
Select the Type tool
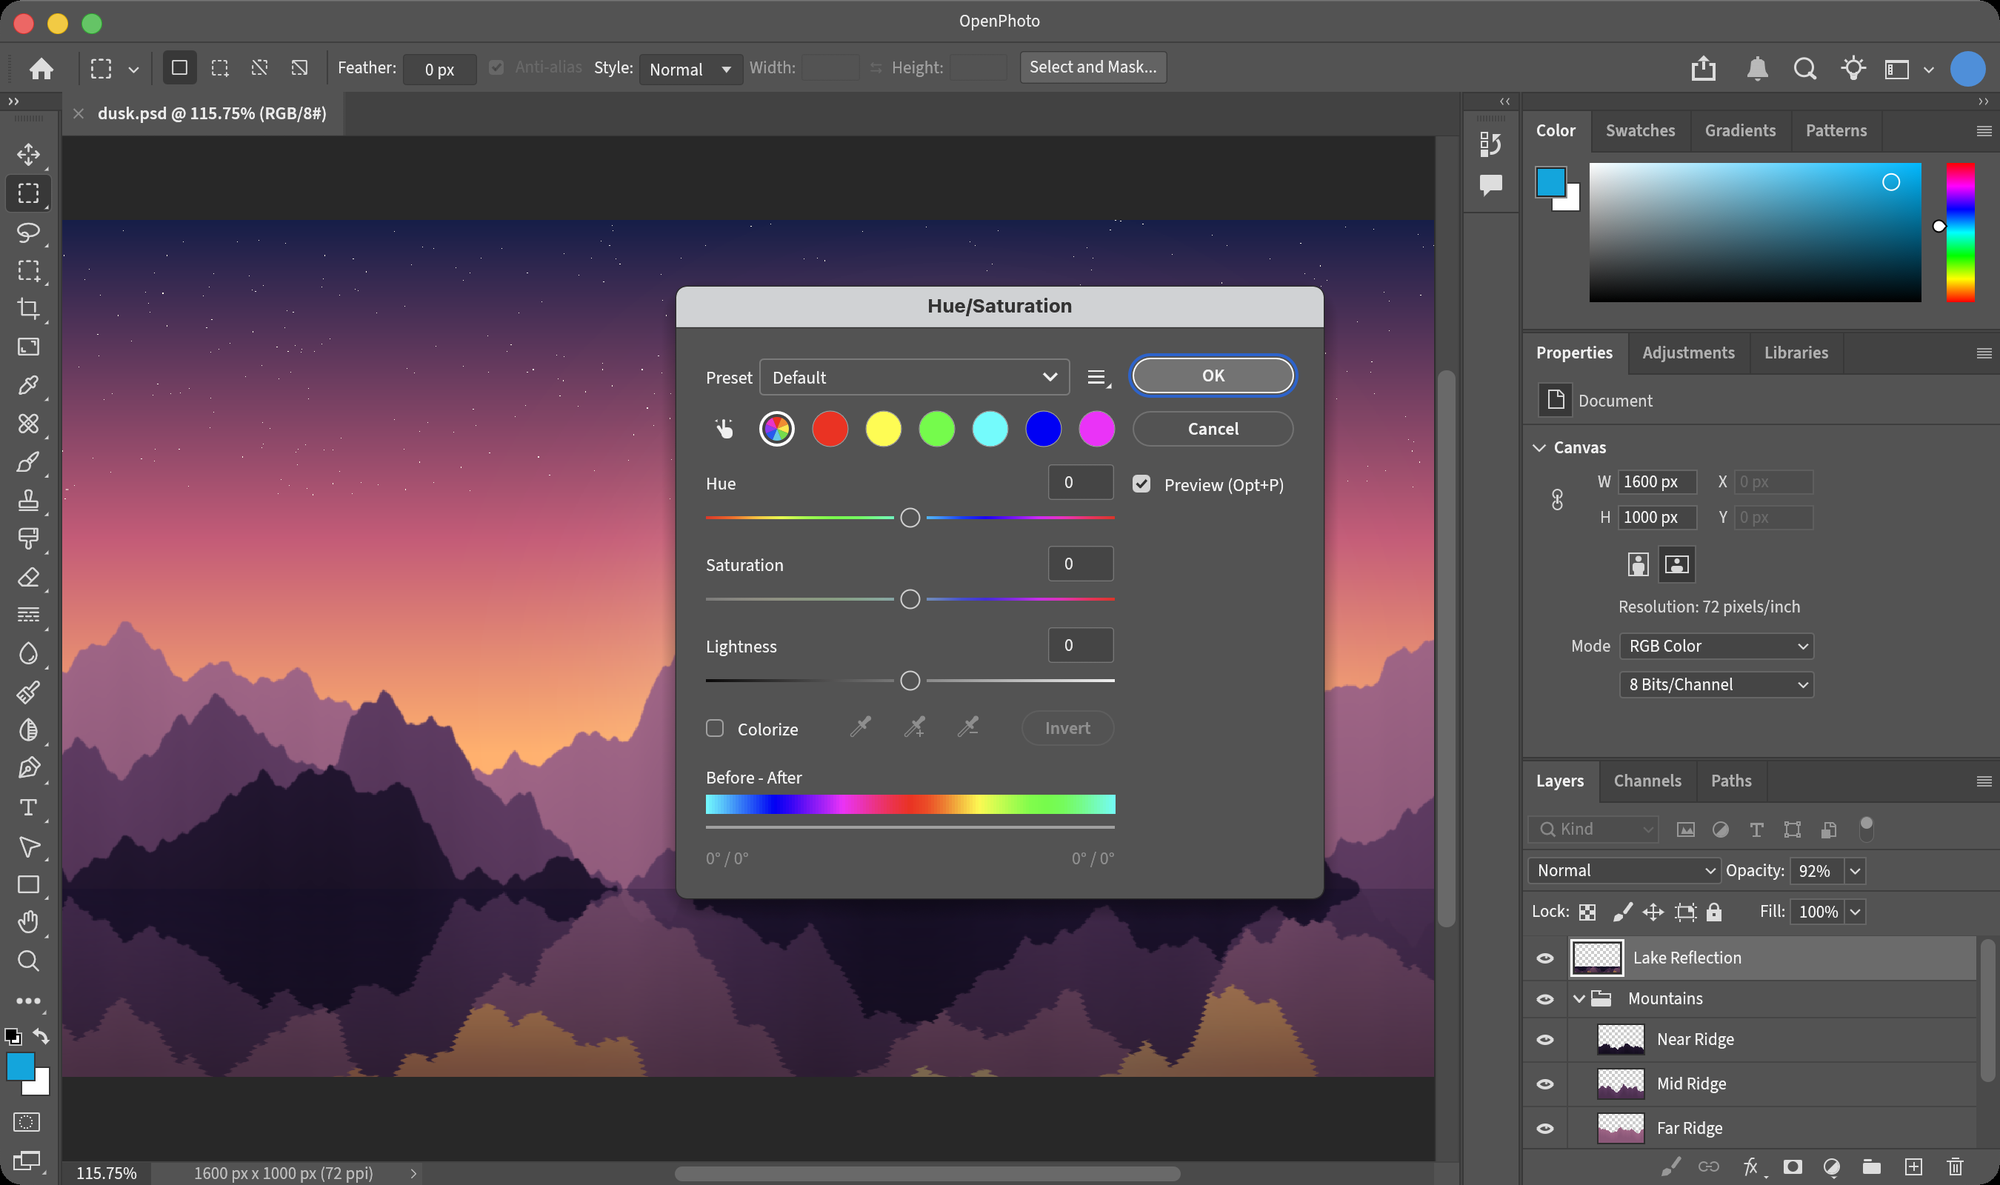click(28, 807)
